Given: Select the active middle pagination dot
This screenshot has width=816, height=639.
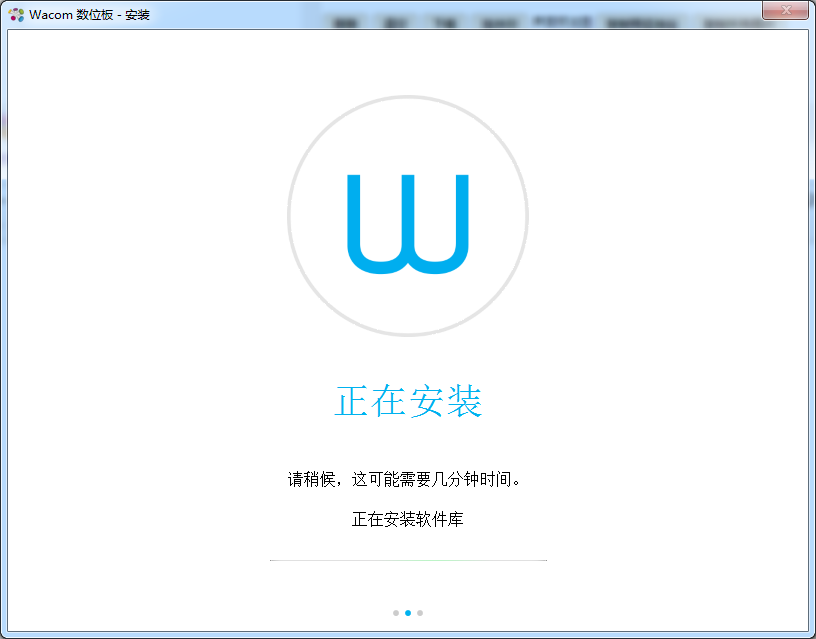Looking at the screenshot, I should (406, 613).
